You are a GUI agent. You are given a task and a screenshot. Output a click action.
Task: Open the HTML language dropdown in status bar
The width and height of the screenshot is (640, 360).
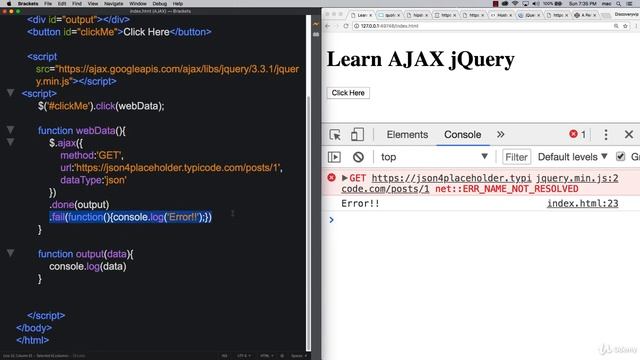[x=267, y=356]
